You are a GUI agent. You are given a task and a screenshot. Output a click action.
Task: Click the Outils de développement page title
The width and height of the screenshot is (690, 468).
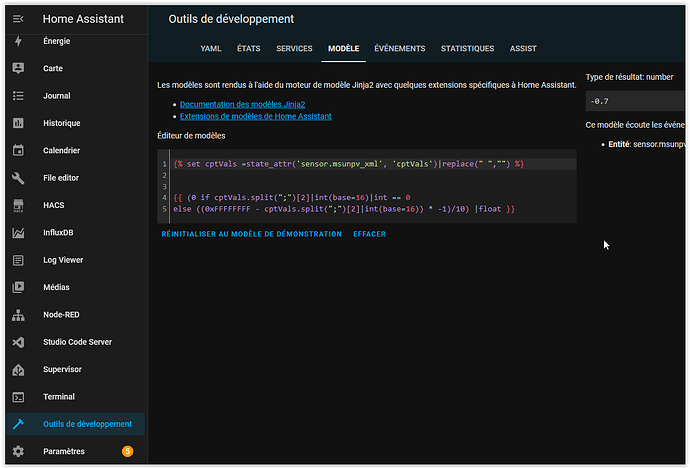(x=231, y=19)
